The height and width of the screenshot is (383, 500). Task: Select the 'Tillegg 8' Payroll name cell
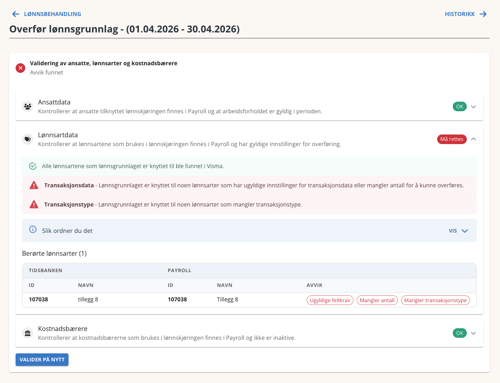coord(227,299)
